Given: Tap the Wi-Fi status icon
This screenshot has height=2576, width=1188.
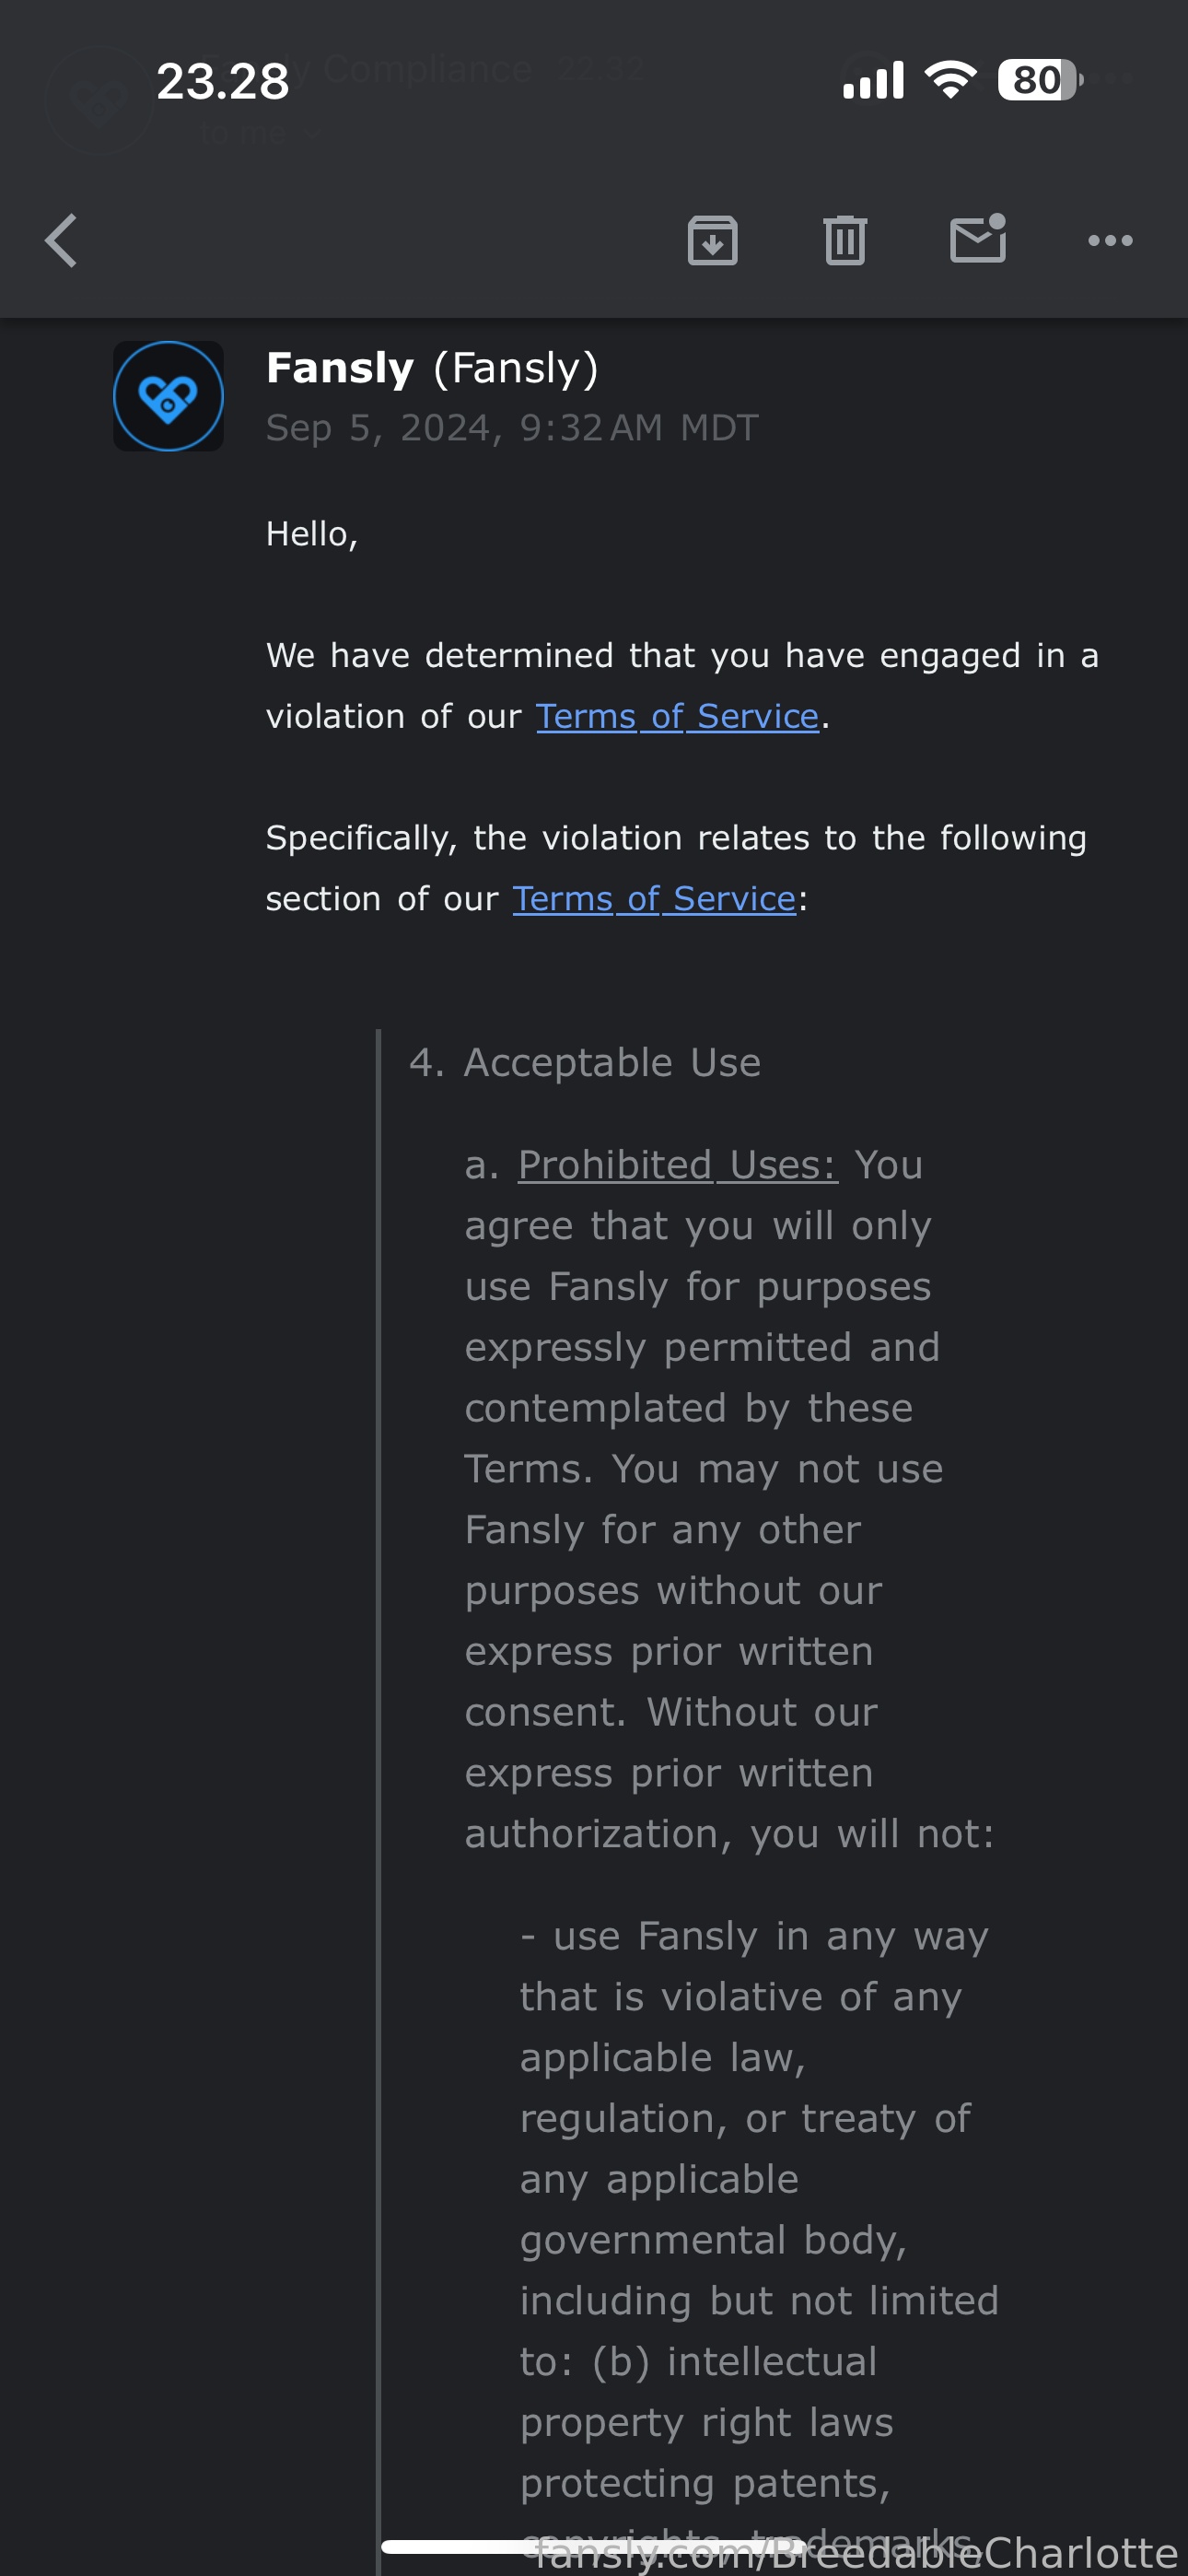Looking at the screenshot, I should click(x=951, y=80).
